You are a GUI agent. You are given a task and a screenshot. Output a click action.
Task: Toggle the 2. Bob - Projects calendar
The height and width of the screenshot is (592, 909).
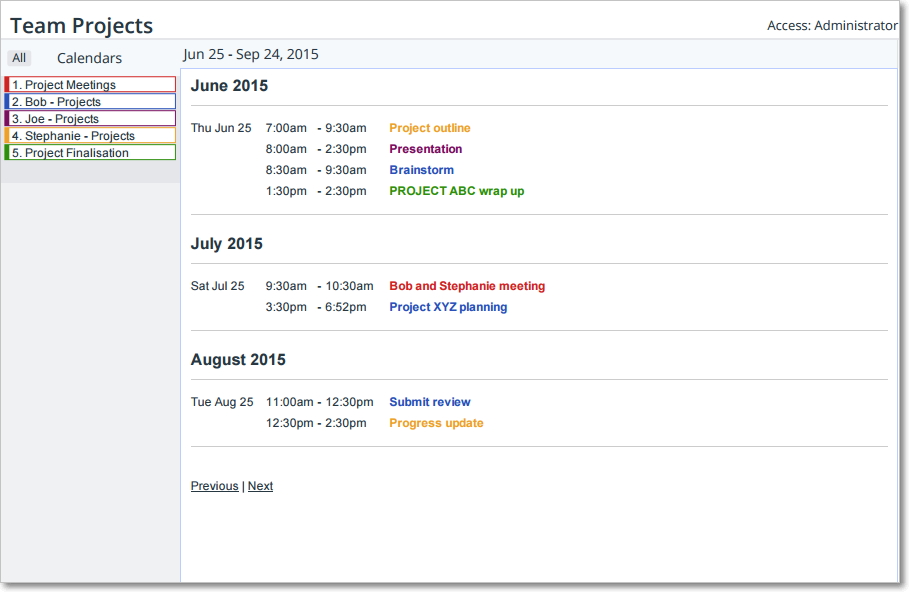point(90,101)
